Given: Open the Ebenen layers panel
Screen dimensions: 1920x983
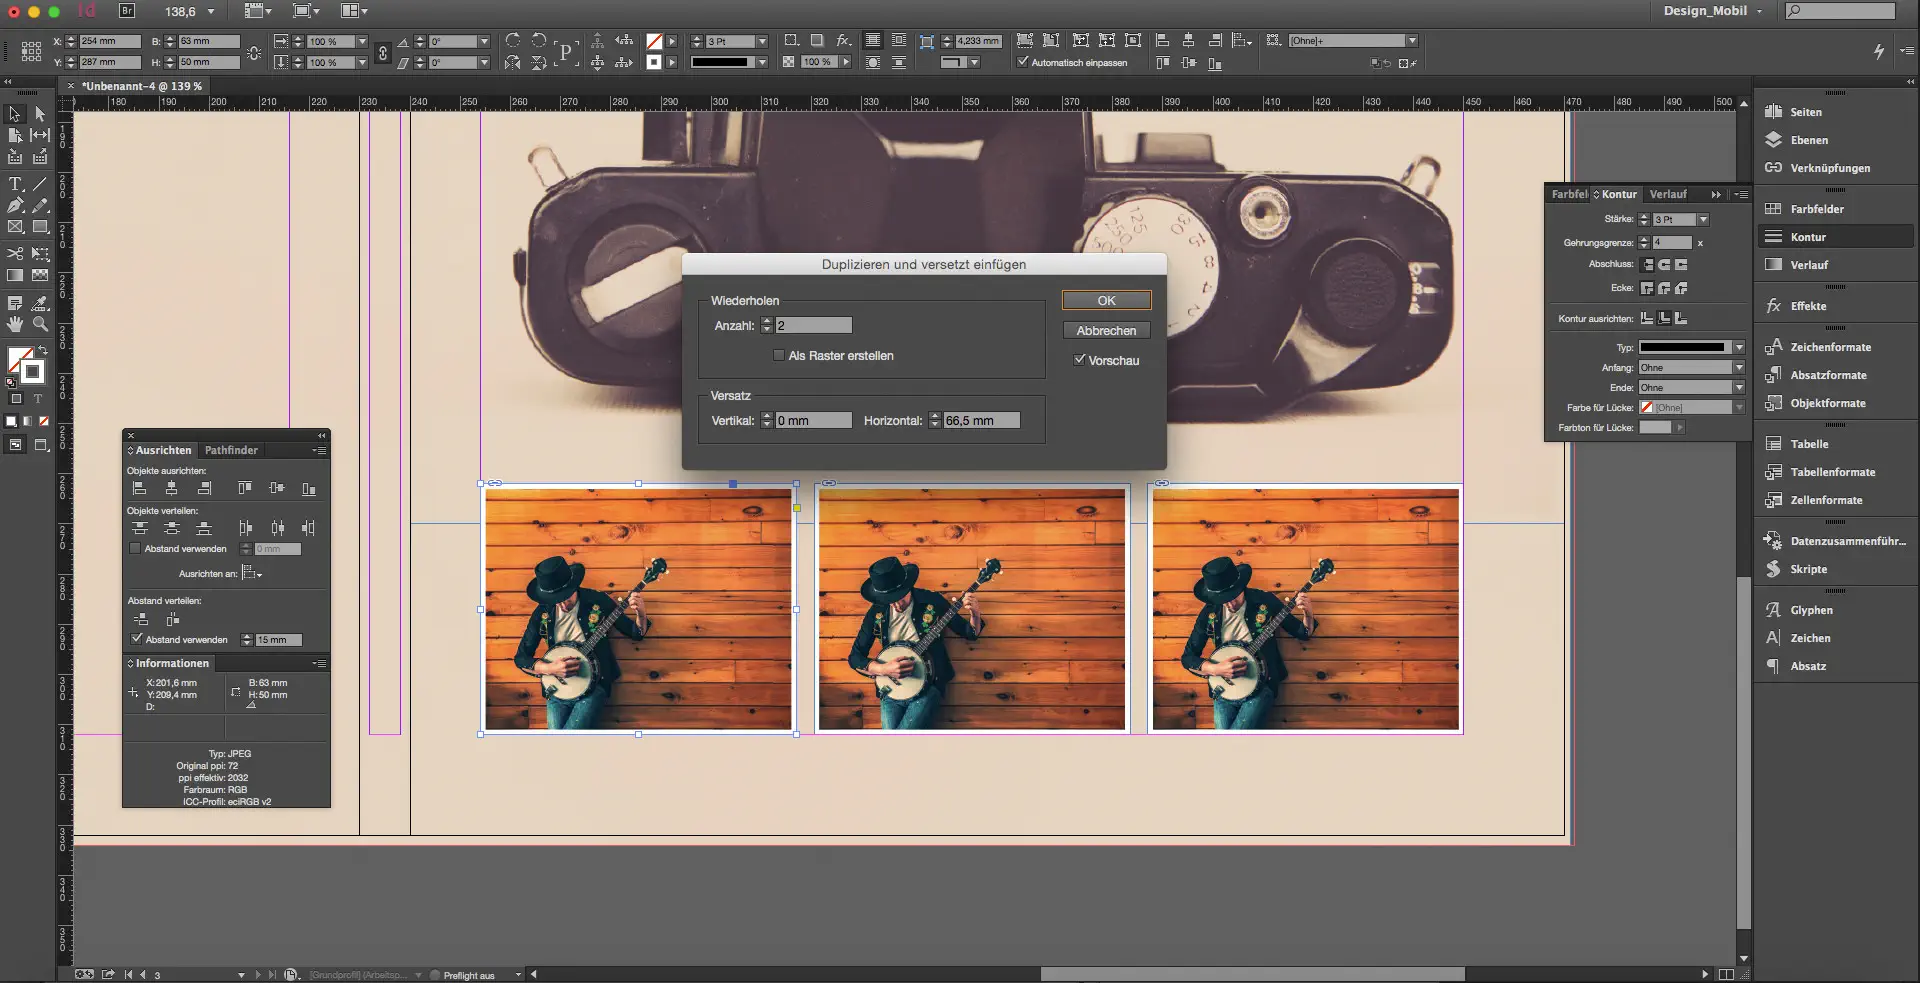Looking at the screenshot, I should pos(1808,140).
